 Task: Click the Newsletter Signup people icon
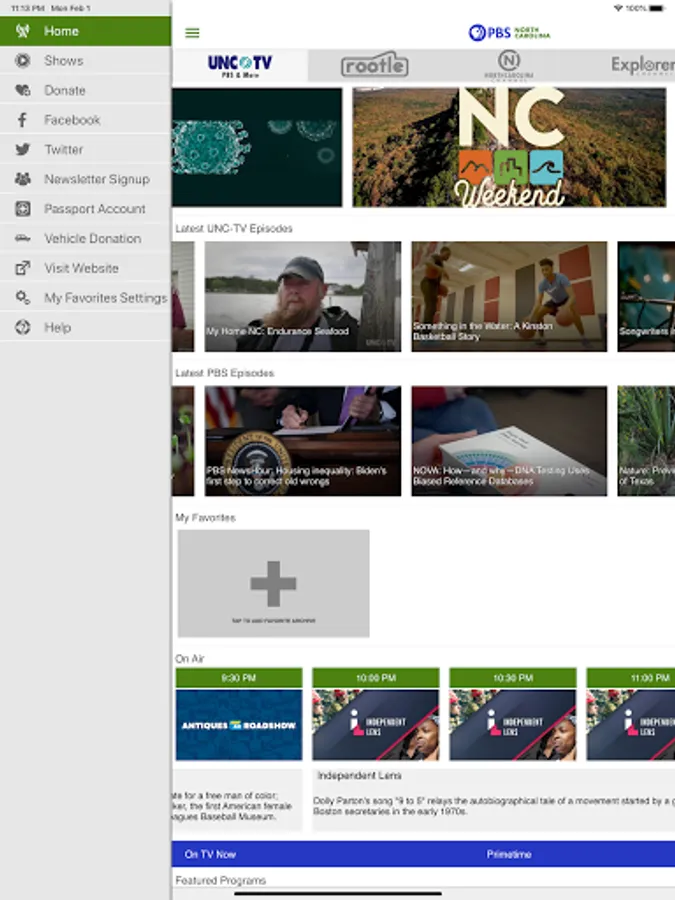coord(22,179)
